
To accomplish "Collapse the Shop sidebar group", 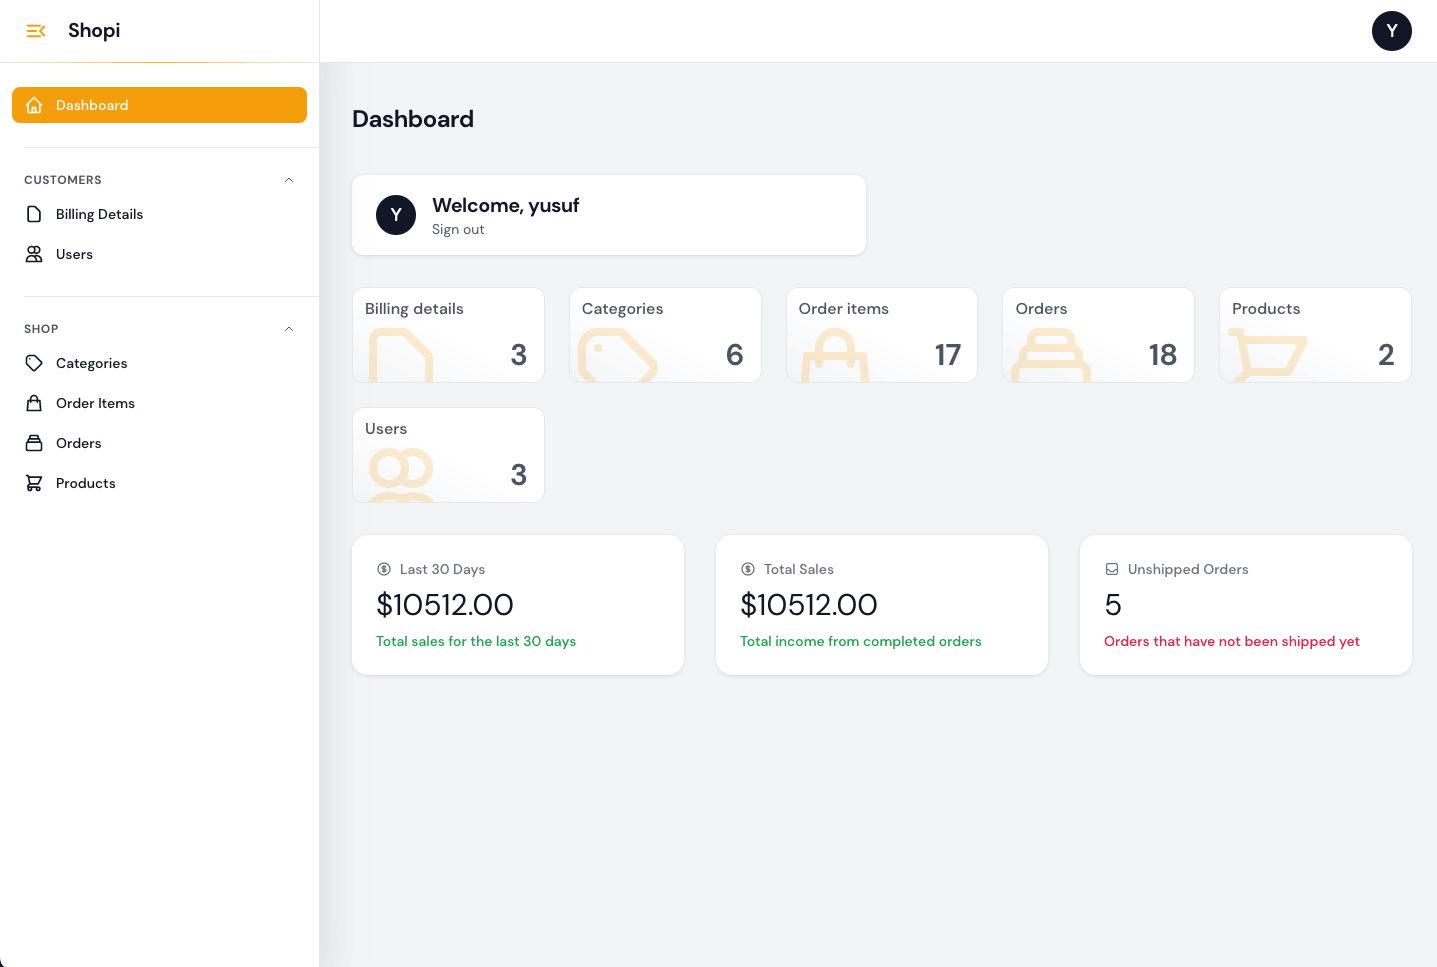I will tap(289, 329).
